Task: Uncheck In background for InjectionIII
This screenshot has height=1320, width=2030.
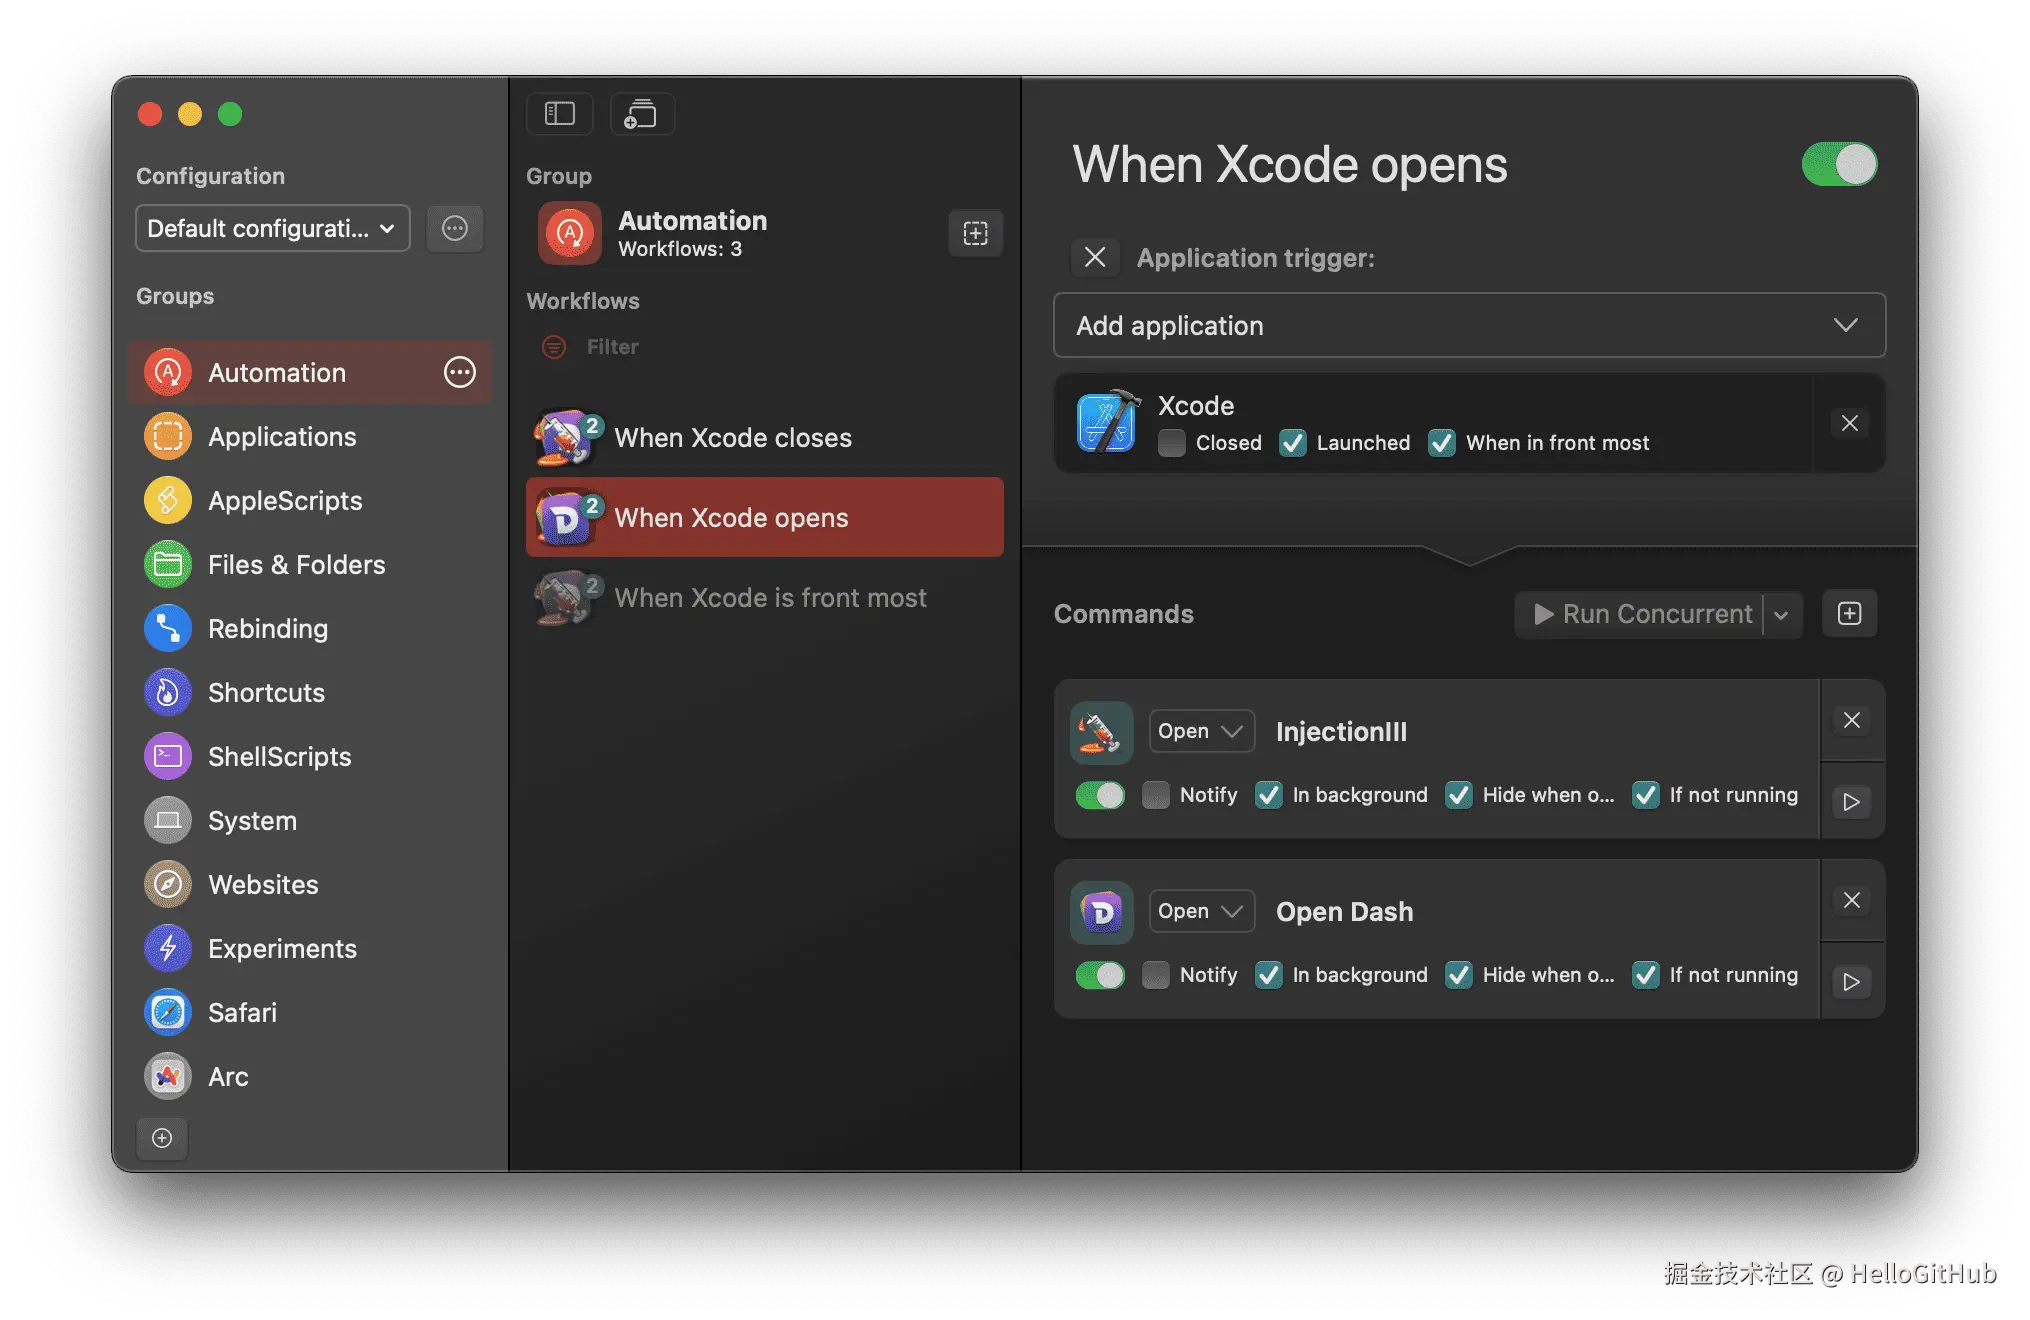Action: pos(1269,795)
